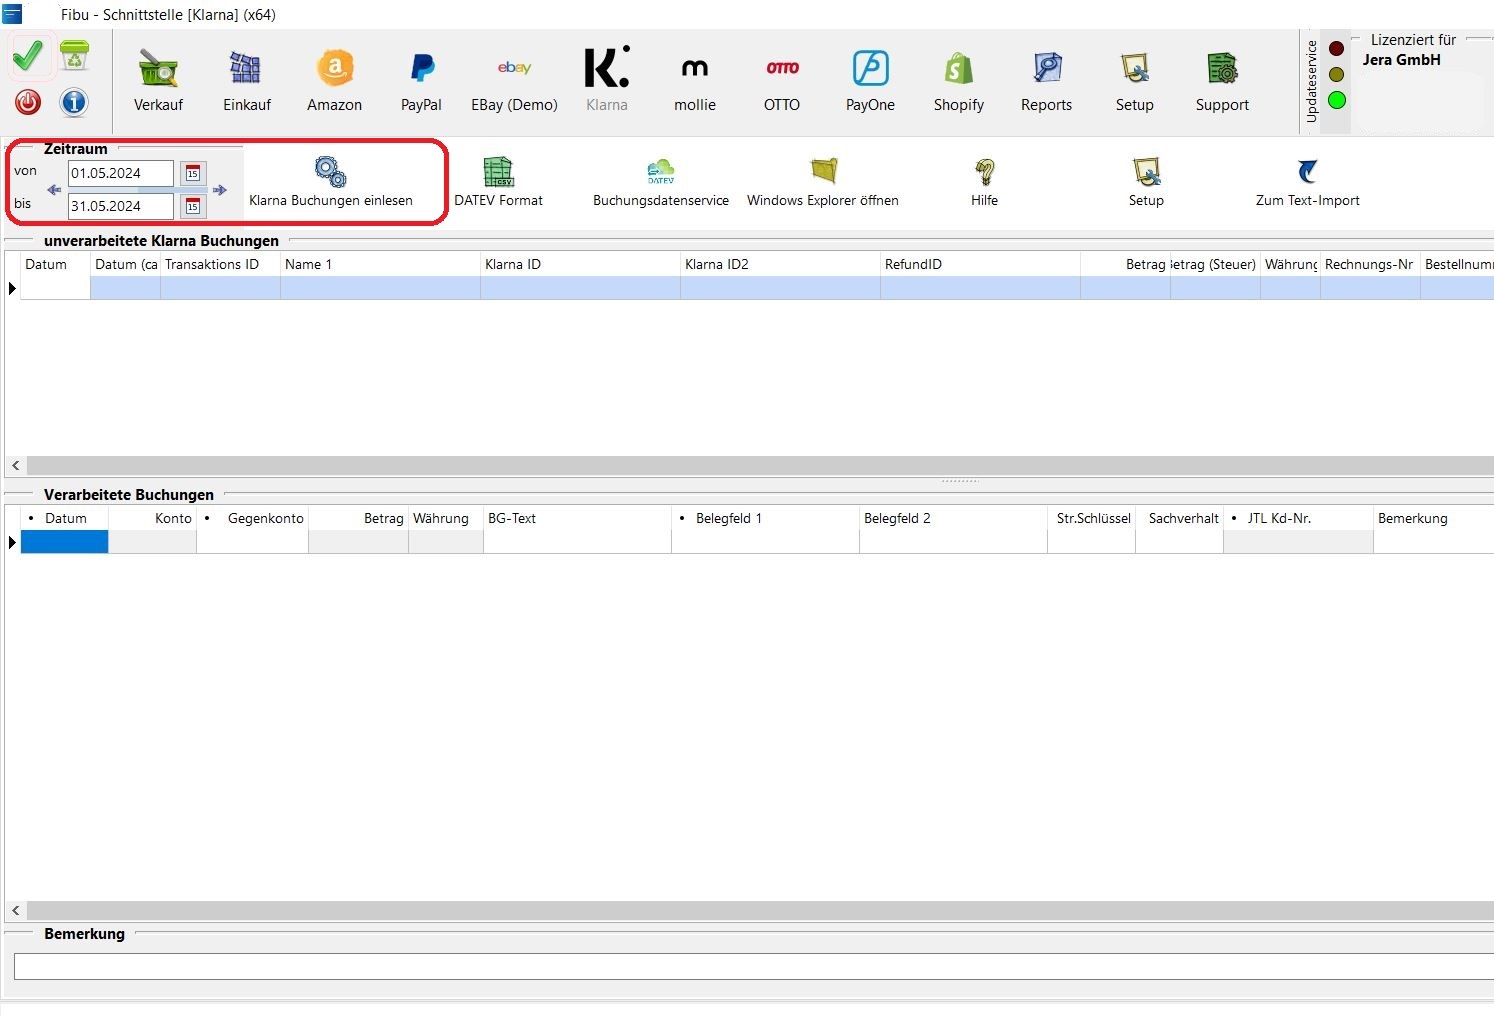Shift the Zeitraum back with left arrow

click(54, 190)
